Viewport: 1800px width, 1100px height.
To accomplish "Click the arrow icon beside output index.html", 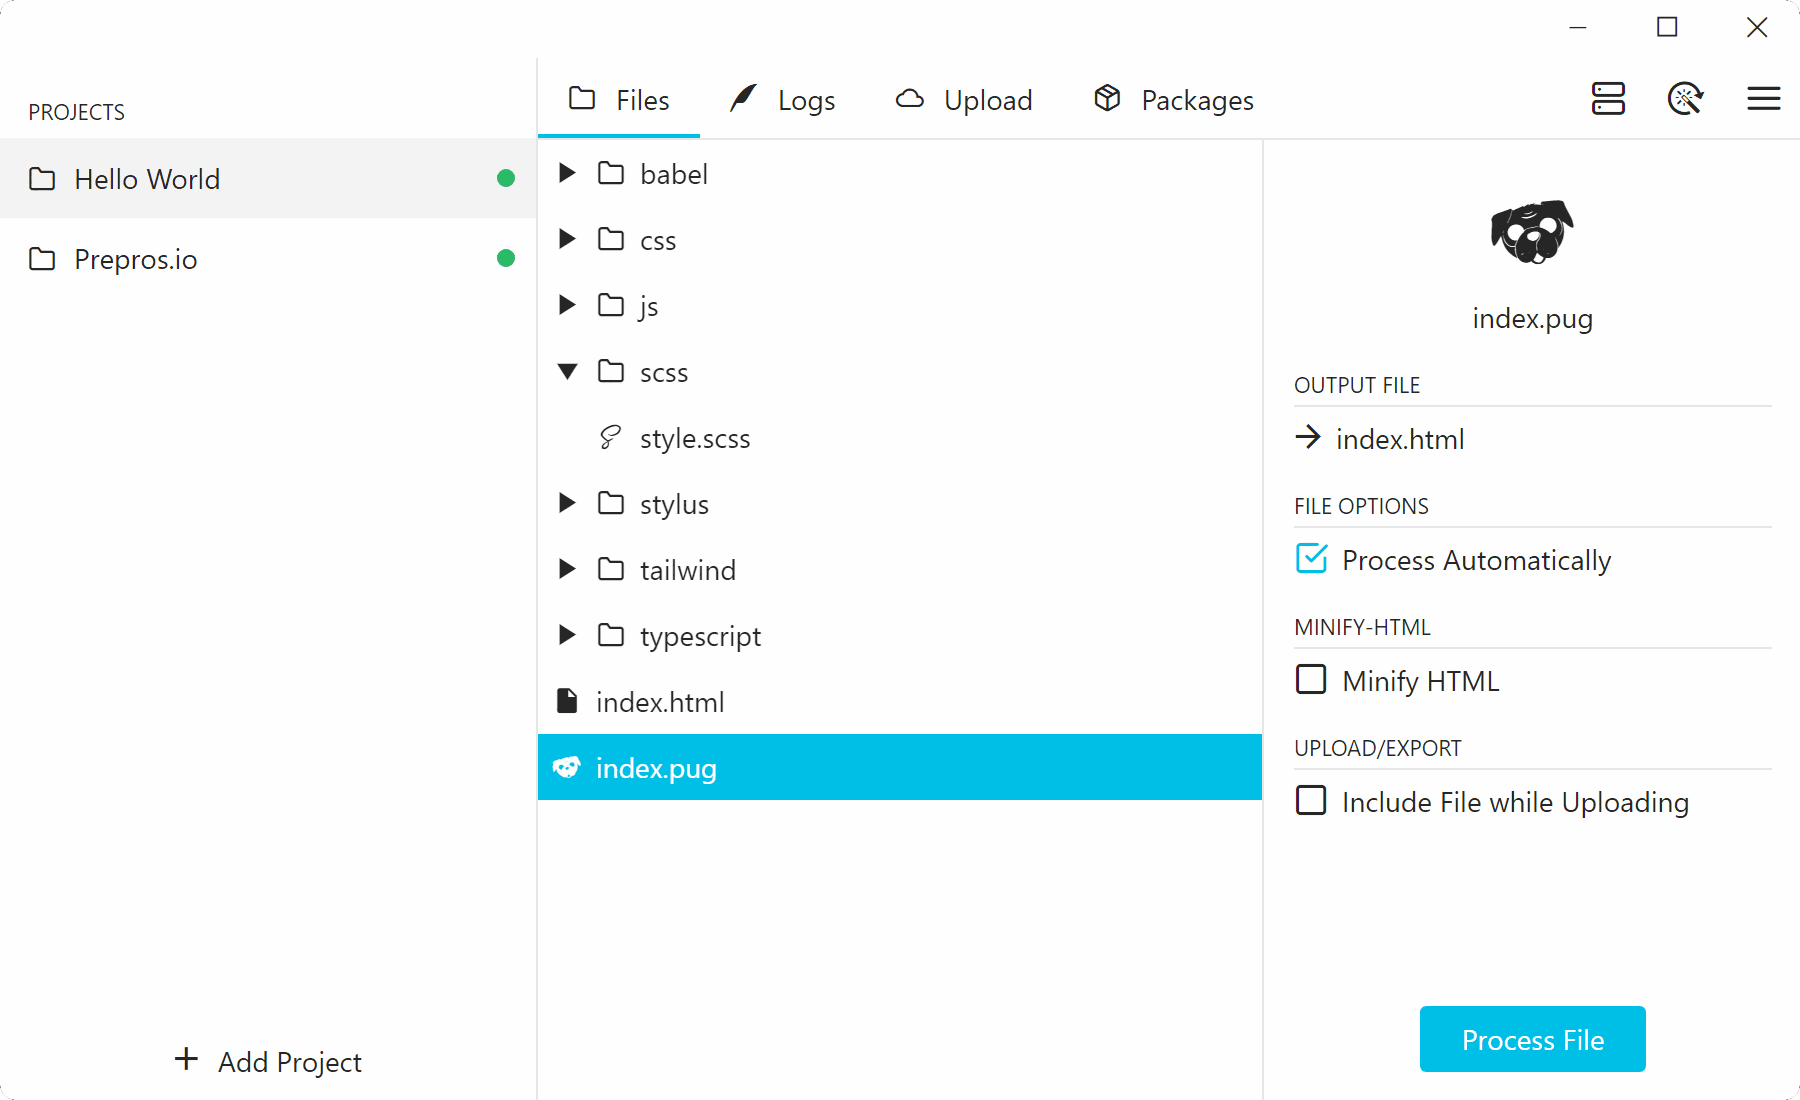I will click(x=1308, y=437).
